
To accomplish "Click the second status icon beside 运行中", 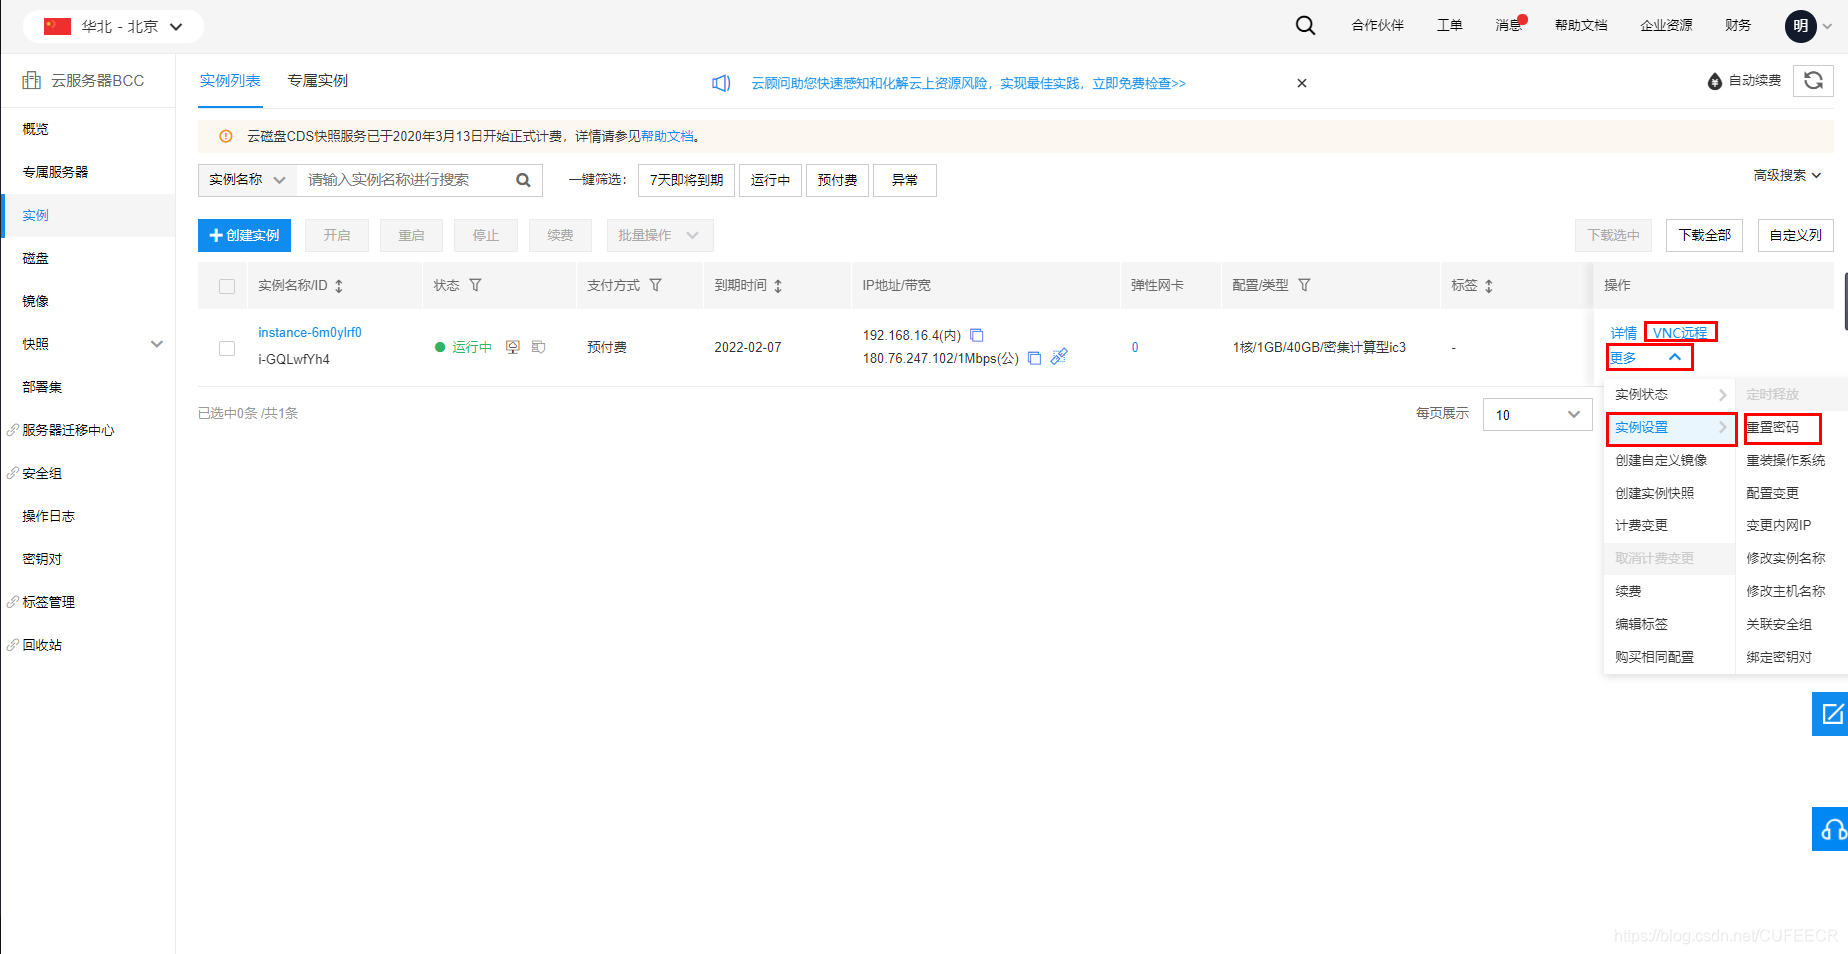I will (538, 347).
